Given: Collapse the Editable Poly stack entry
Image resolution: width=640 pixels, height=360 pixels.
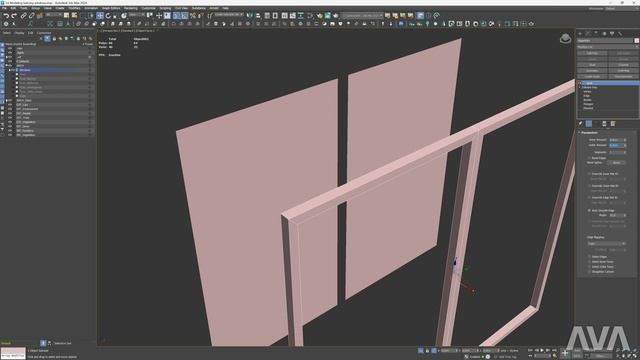Looking at the screenshot, I should pos(580,87).
